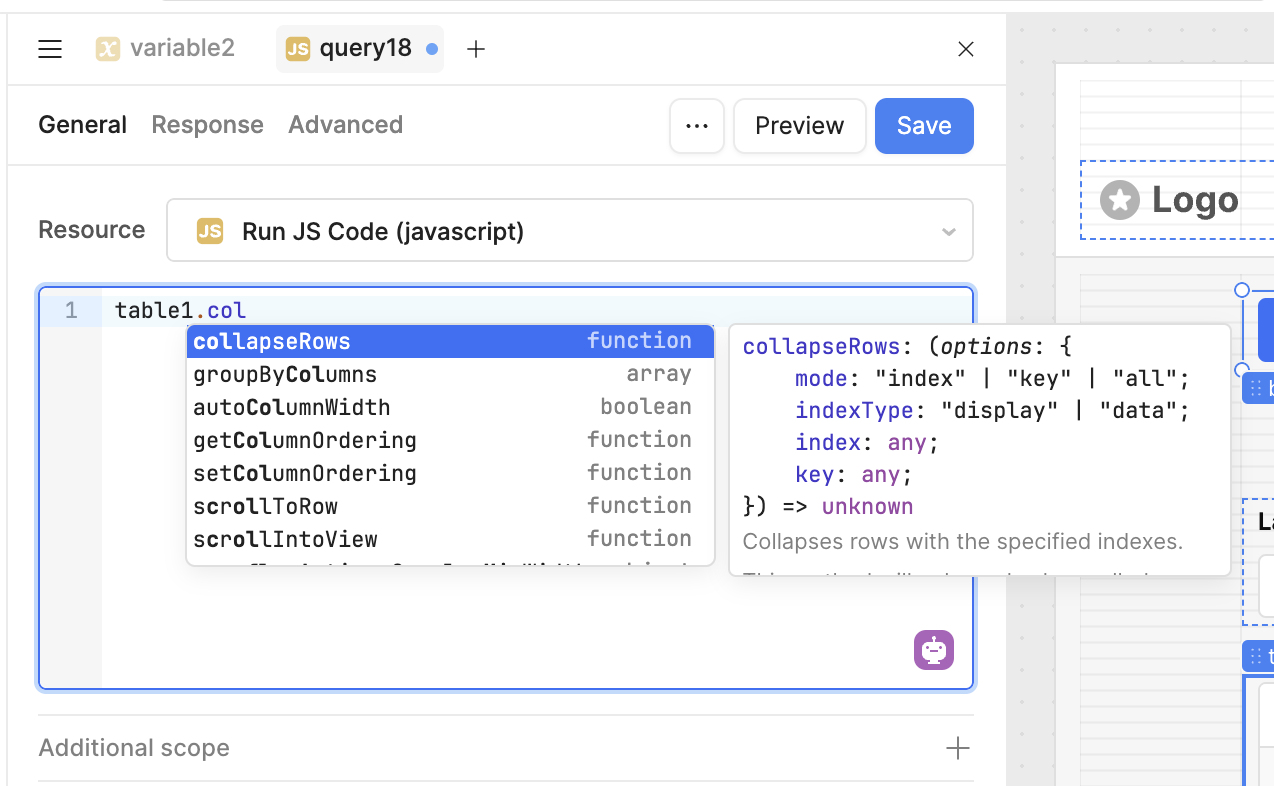Switch to the variable2 tab

point(165,48)
